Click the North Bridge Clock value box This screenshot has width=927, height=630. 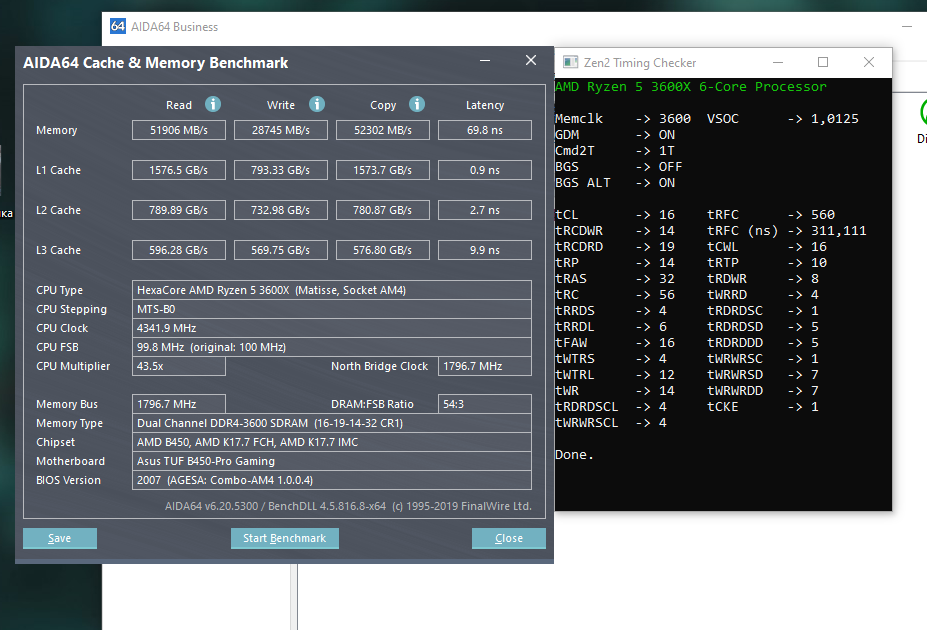[485, 366]
